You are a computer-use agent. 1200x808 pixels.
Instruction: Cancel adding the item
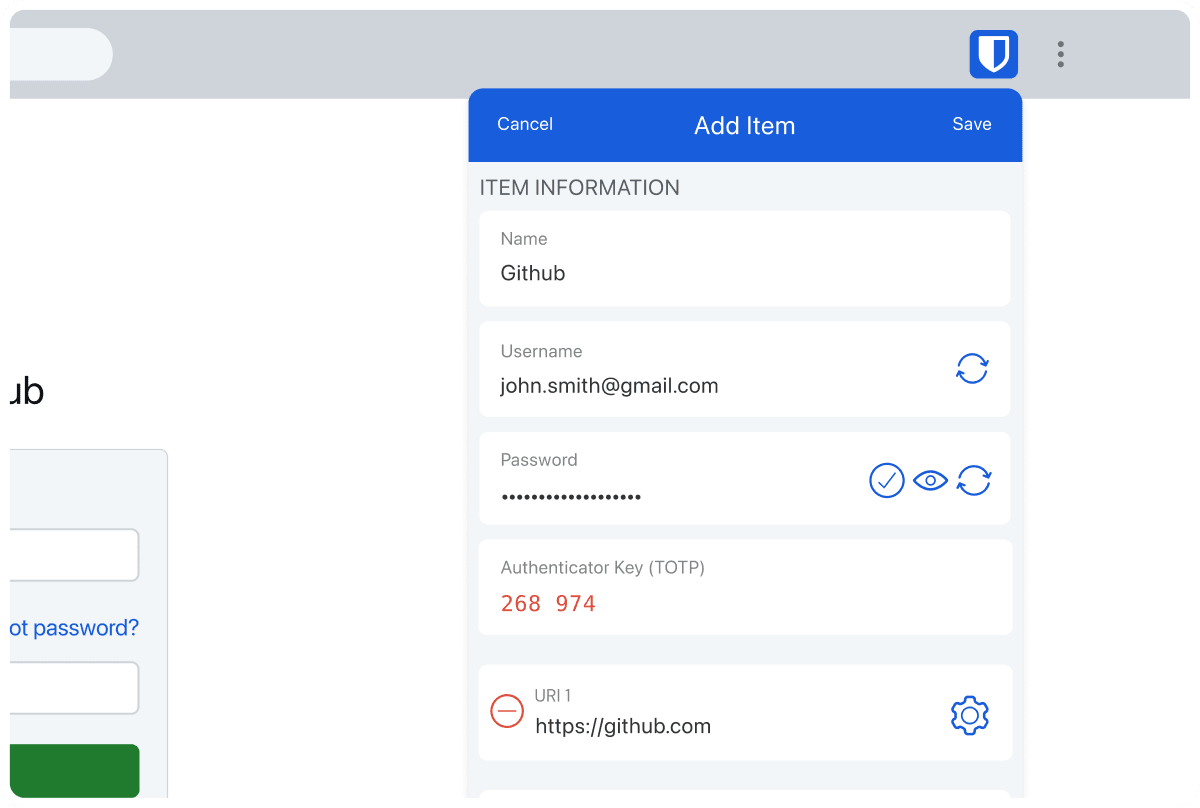pyautogui.click(x=524, y=124)
